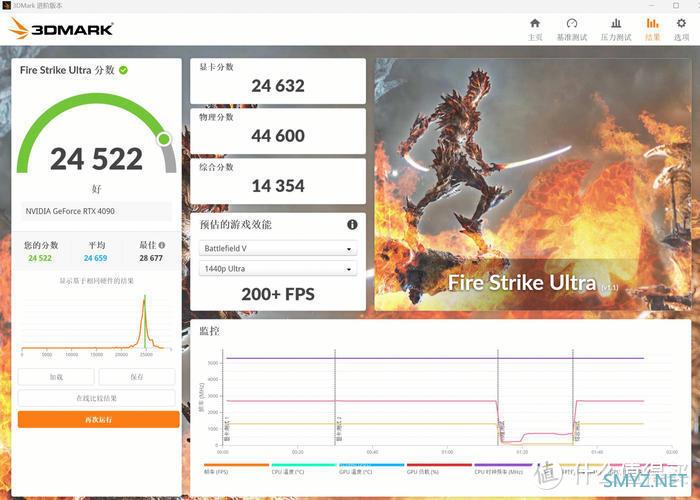The image size is (700, 500).
Task: Go to the 主页 home tab
Action: 535,29
